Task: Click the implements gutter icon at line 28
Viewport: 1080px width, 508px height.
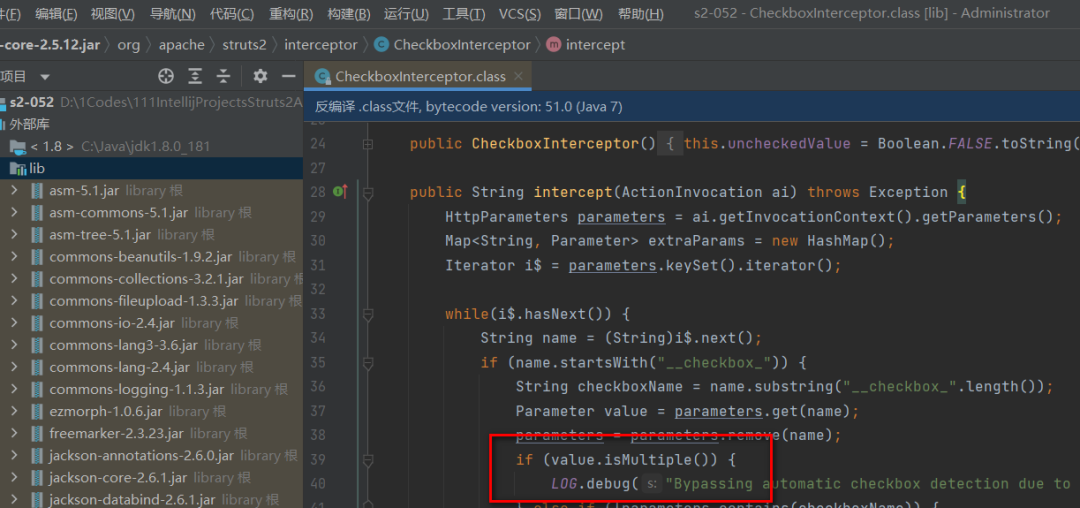Action: (340, 192)
